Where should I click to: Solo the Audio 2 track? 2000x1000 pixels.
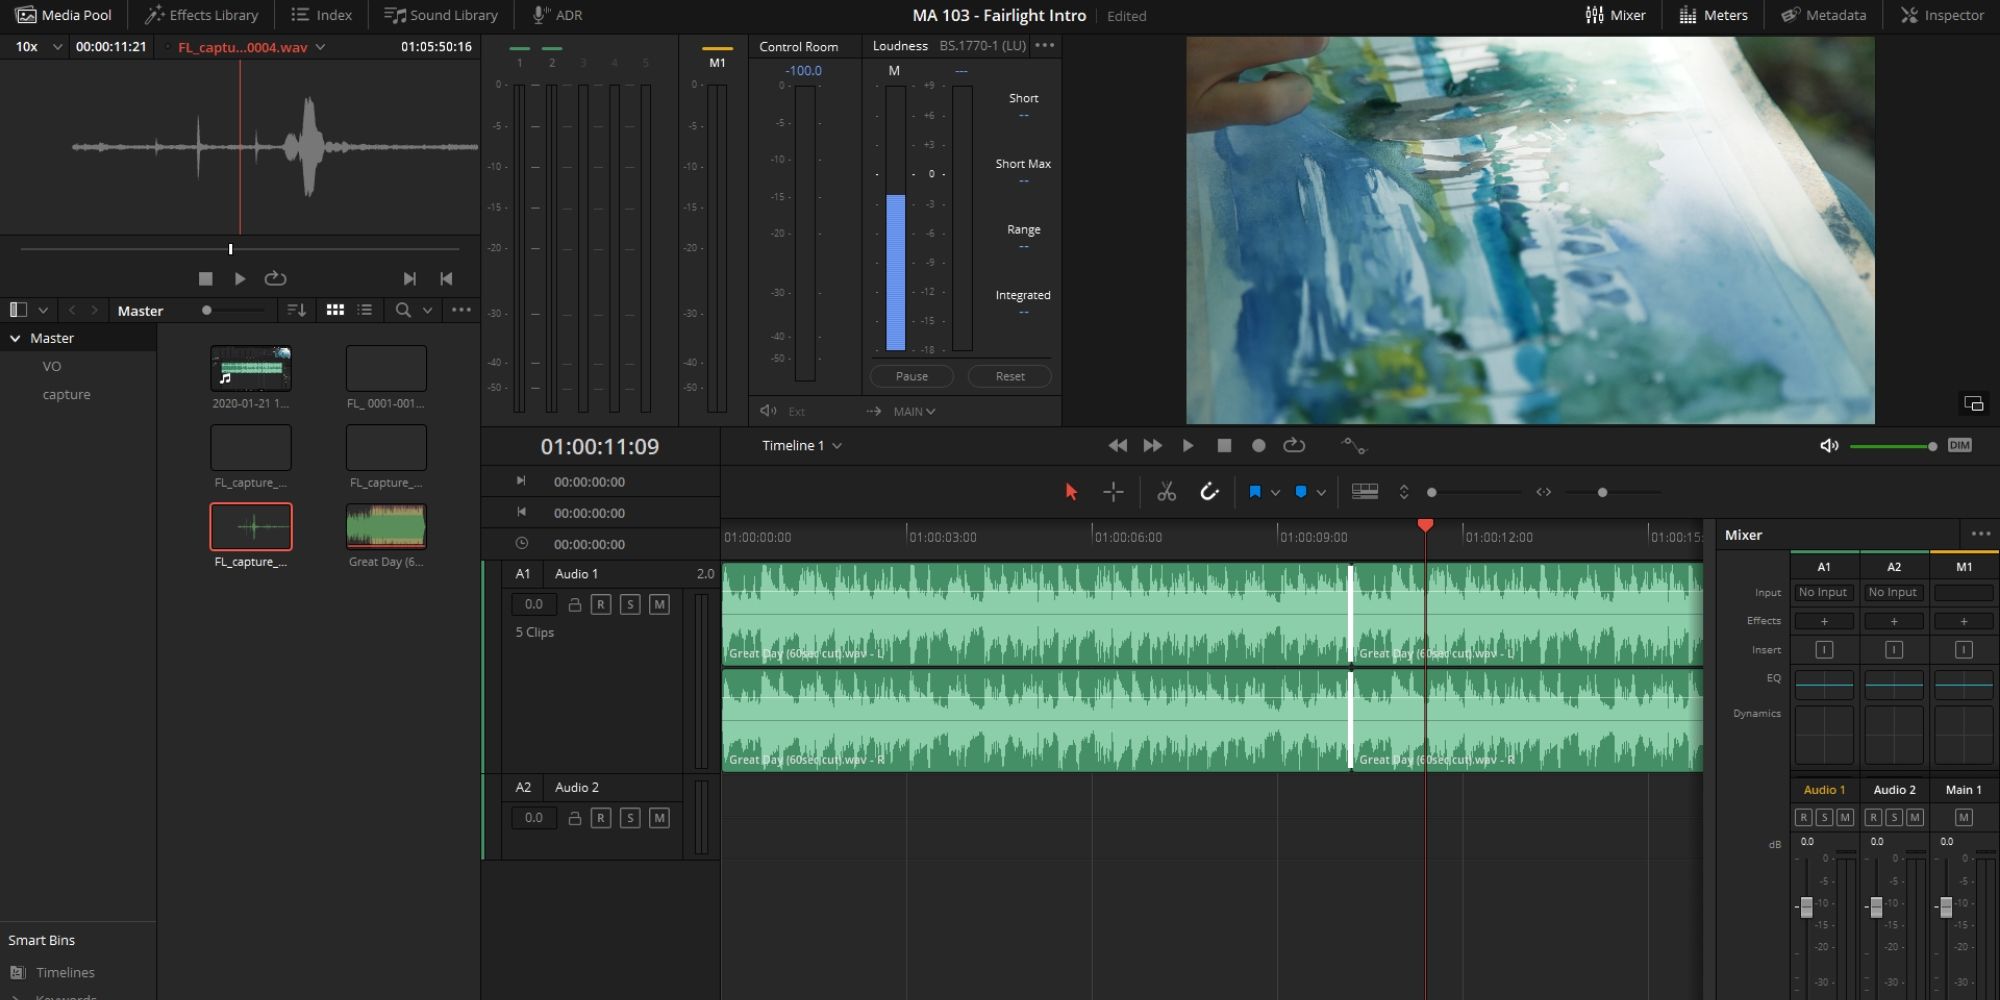[x=630, y=817]
